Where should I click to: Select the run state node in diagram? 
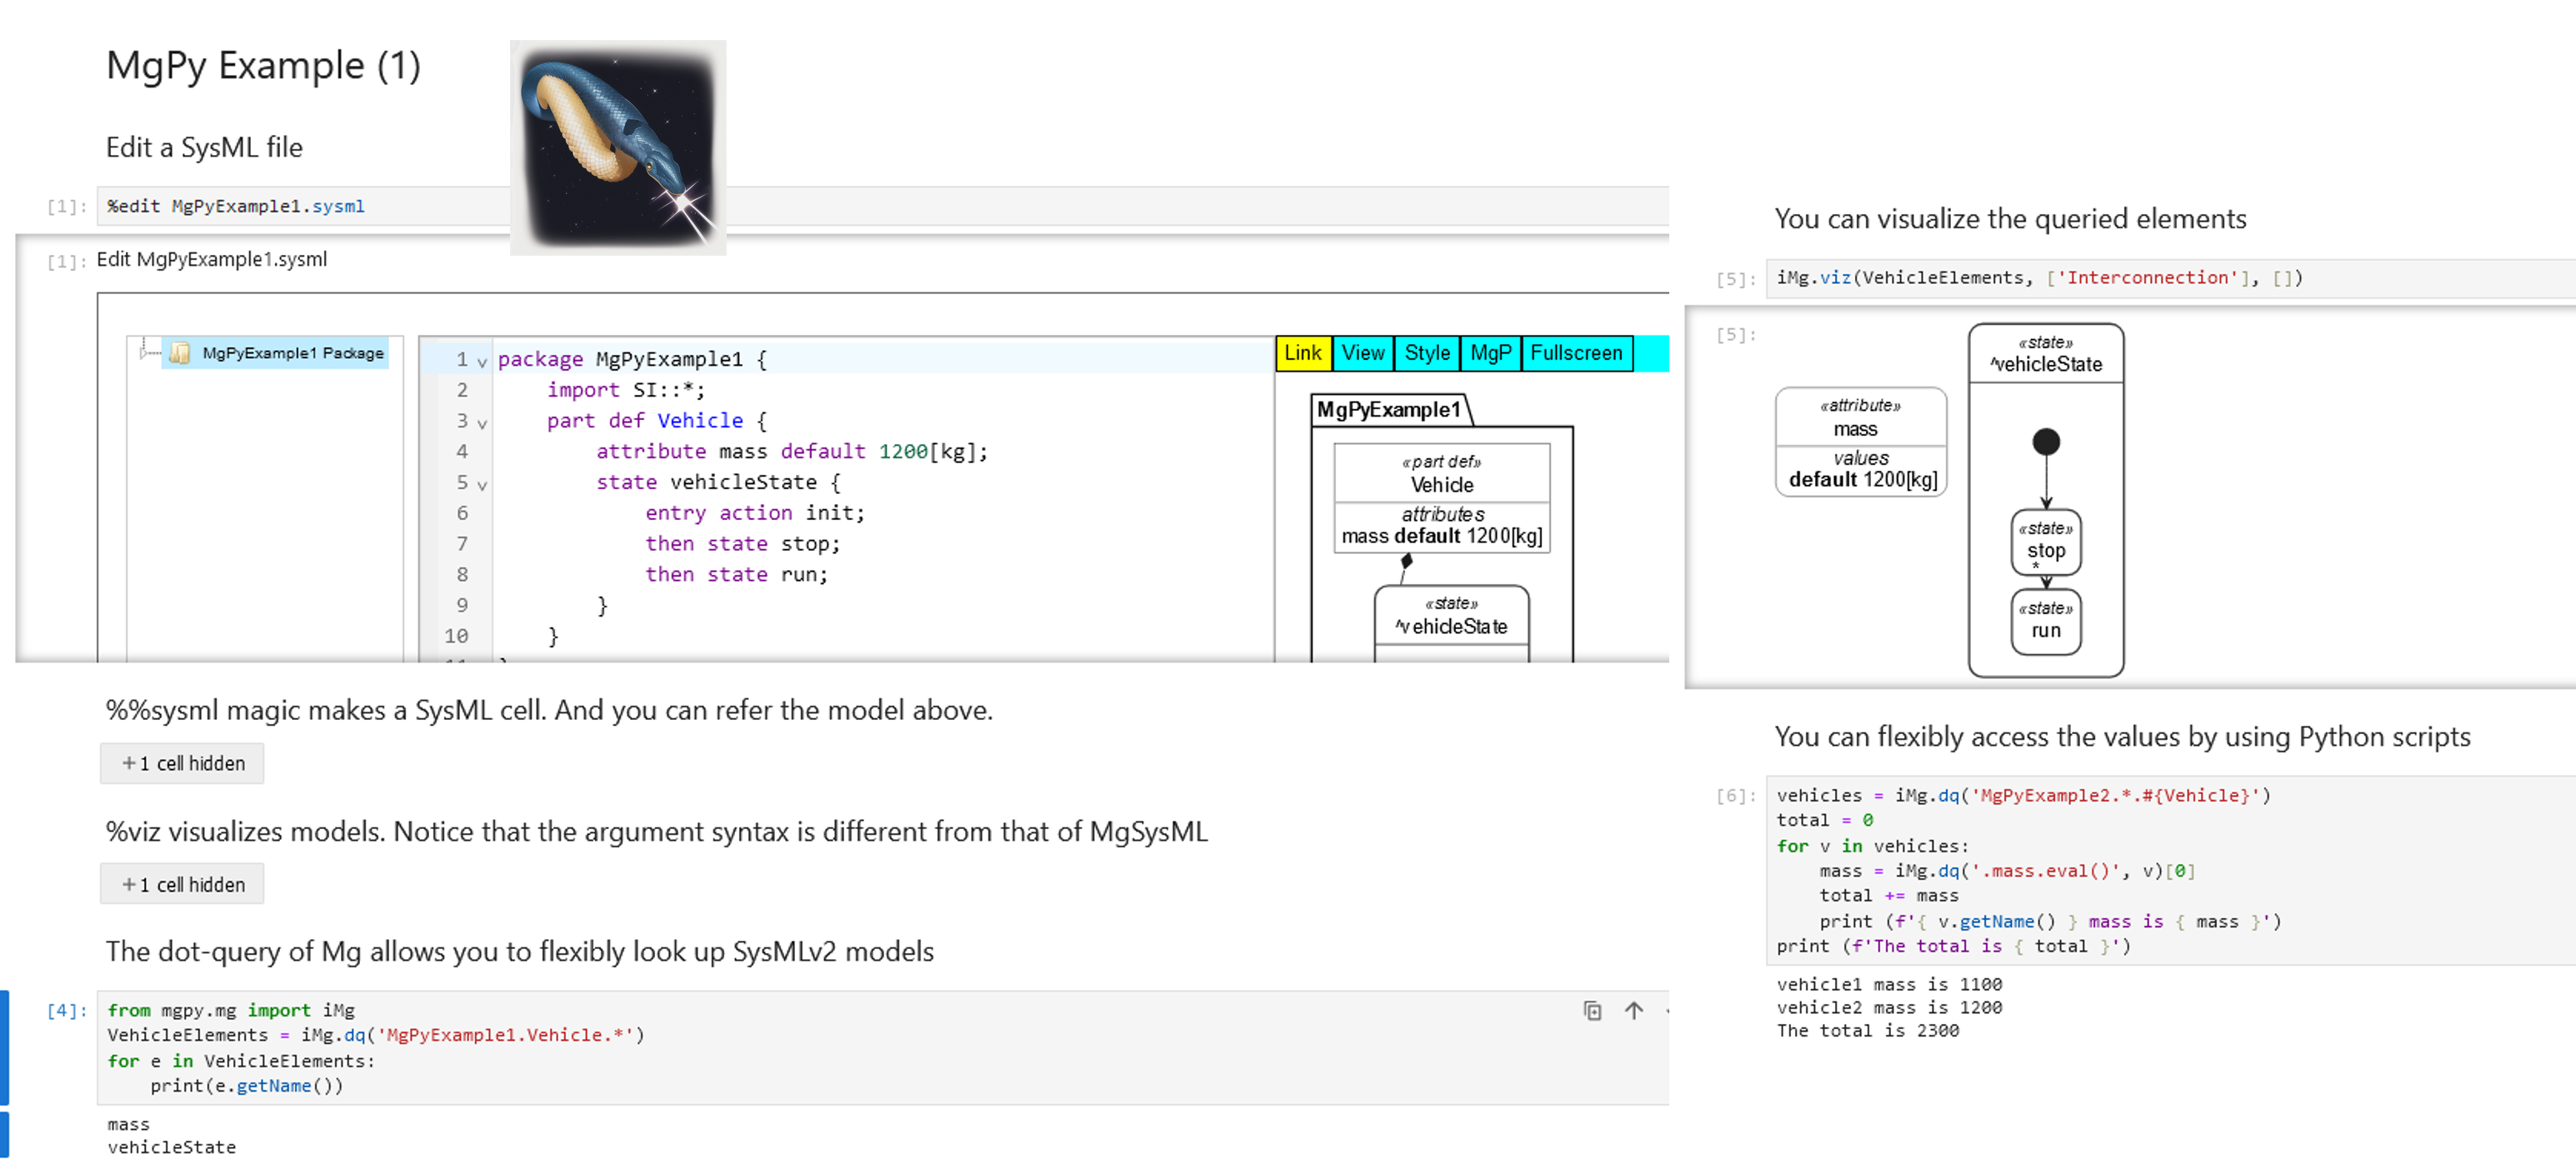click(x=2045, y=622)
